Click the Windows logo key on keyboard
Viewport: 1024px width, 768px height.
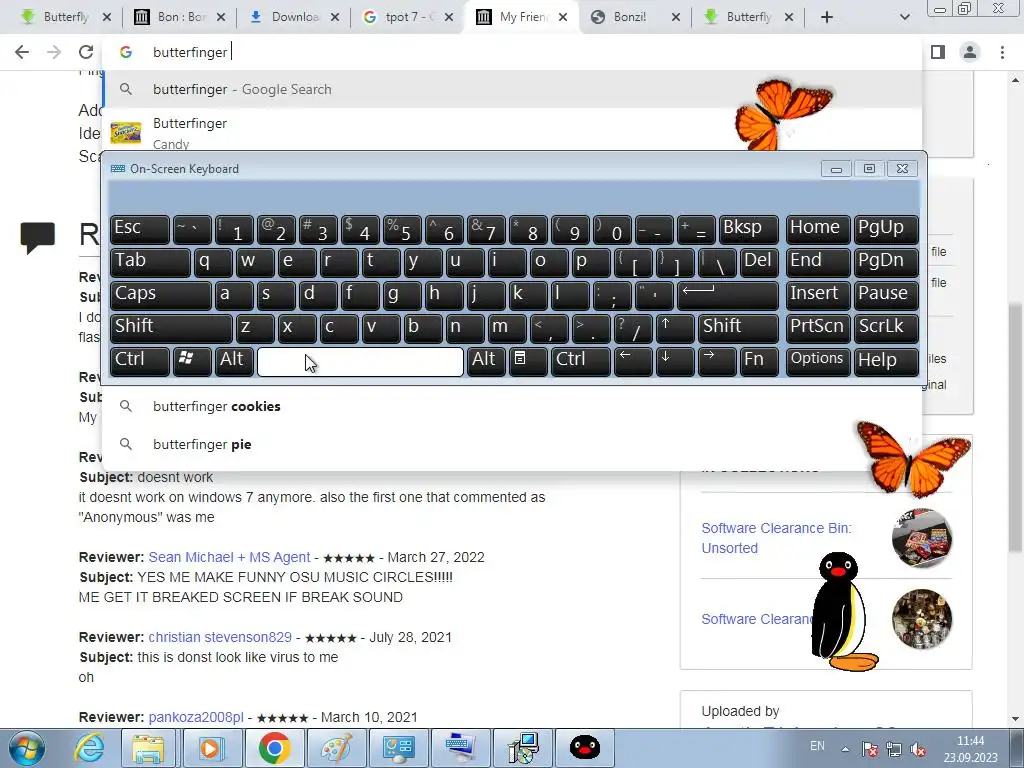click(192, 361)
